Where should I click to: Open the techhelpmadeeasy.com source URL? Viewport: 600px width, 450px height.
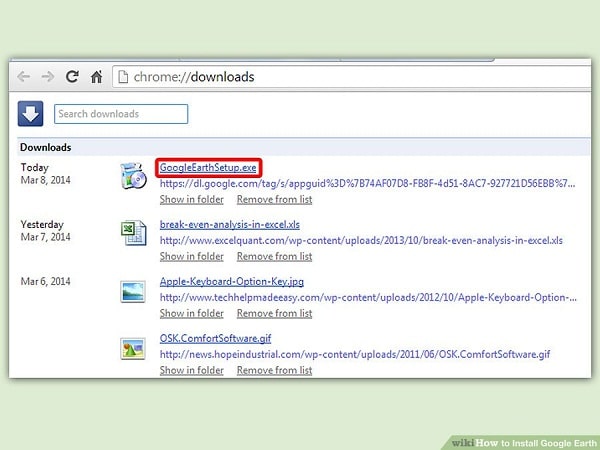368,297
